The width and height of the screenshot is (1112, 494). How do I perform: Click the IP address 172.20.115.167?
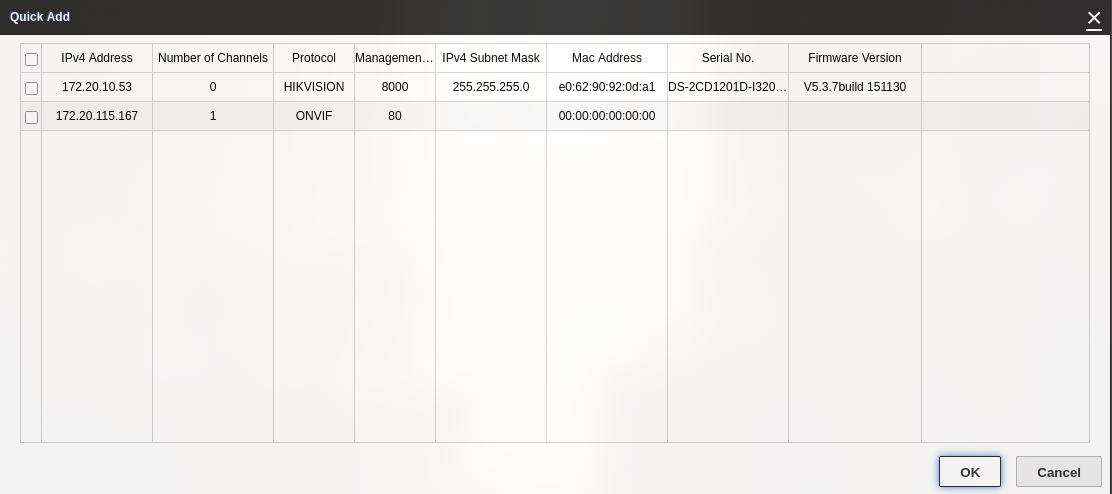(x=97, y=116)
